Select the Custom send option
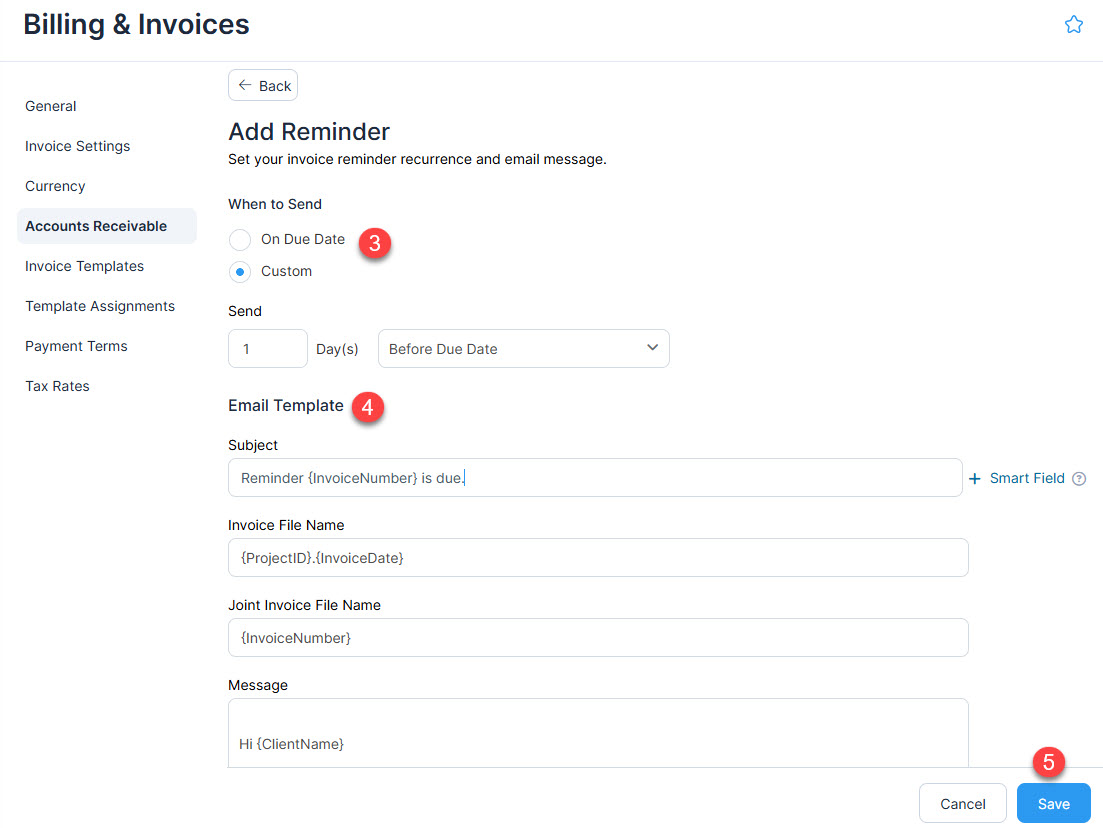The height and width of the screenshot is (828, 1103). coord(240,271)
